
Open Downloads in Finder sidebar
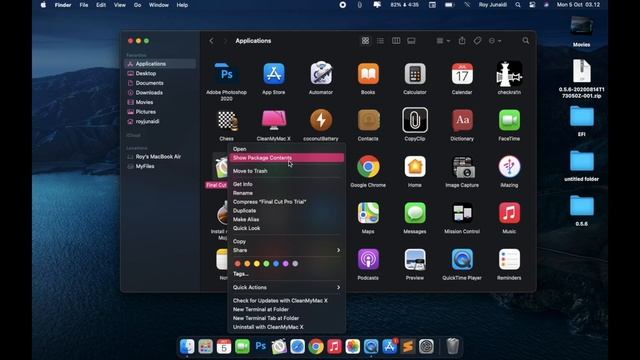click(x=160, y=93)
